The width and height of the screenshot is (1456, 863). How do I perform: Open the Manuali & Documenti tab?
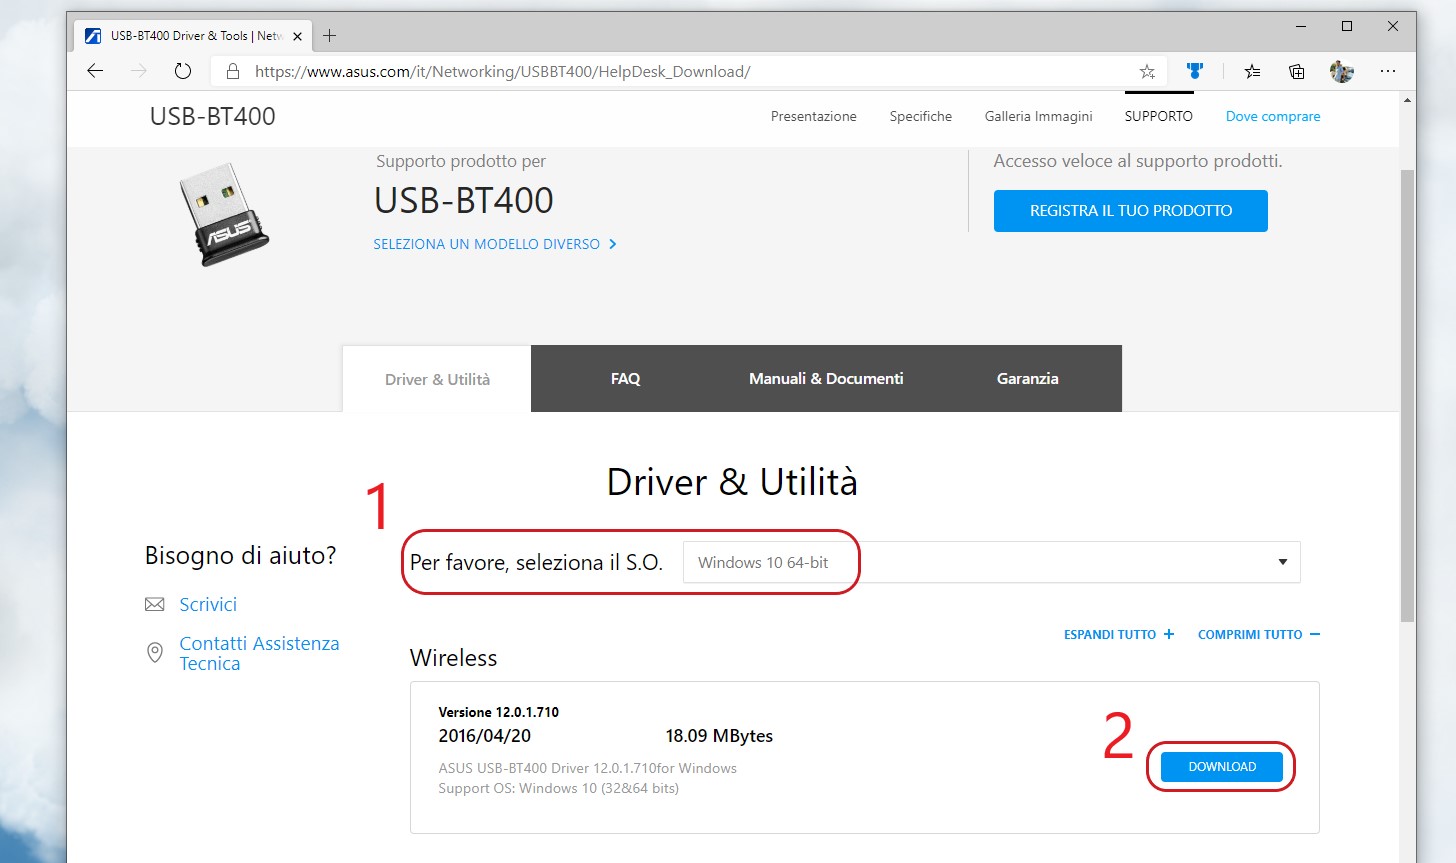tap(826, 378)
